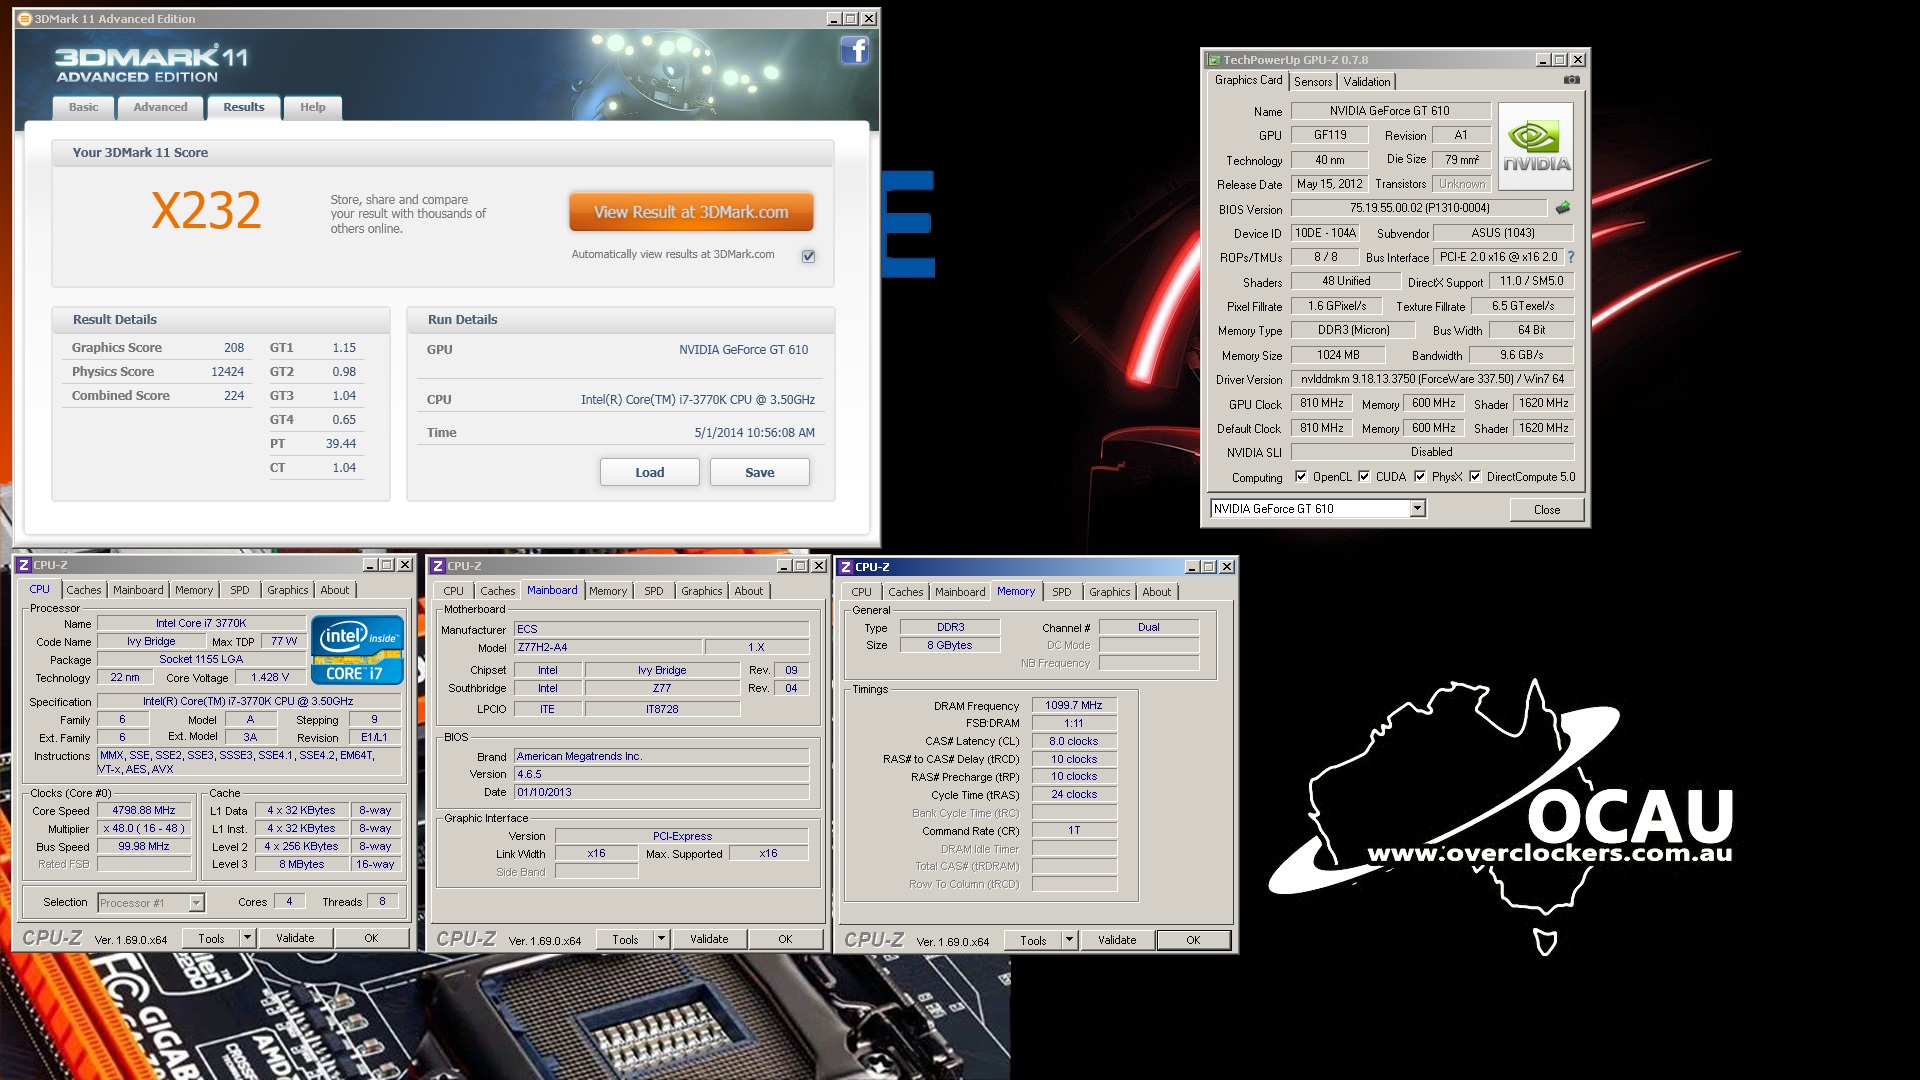Open Graphics tab in CPU-Z Mainboard window
Screen dimensions: 1920x1080
point(701,591)
